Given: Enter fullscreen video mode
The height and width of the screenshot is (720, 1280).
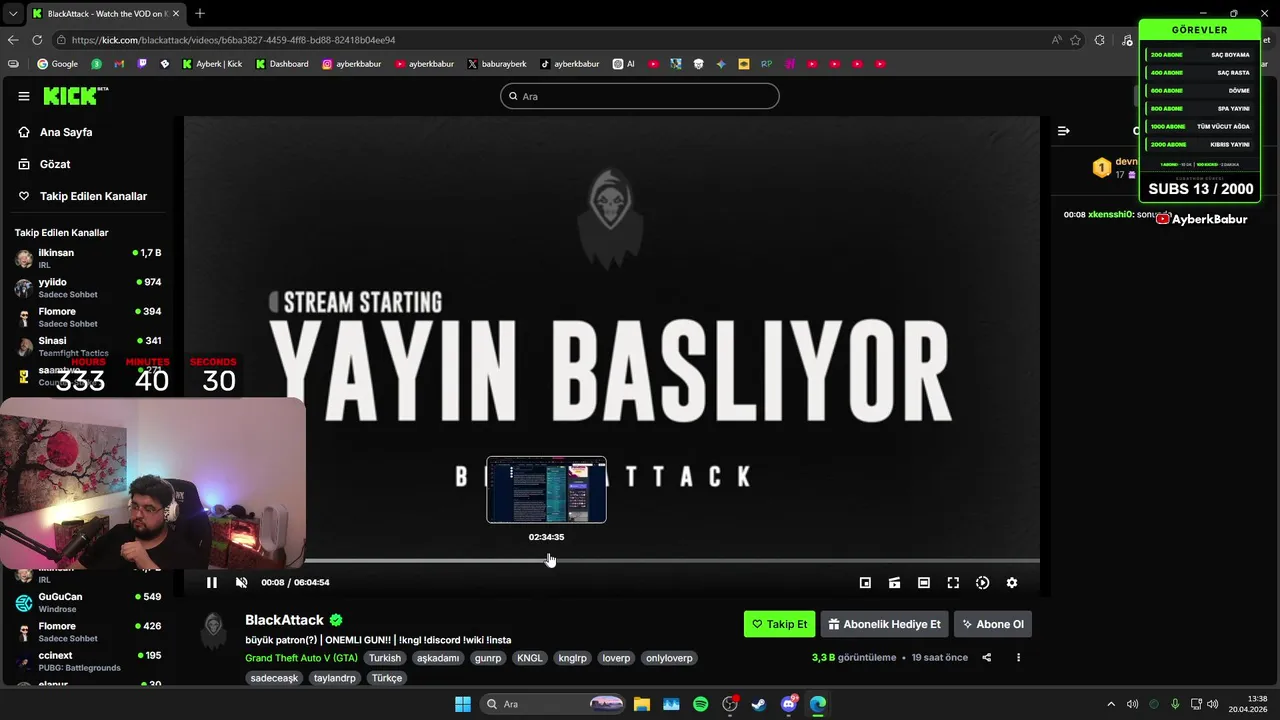Looking at the screenshot, I should tap(953, 583).
